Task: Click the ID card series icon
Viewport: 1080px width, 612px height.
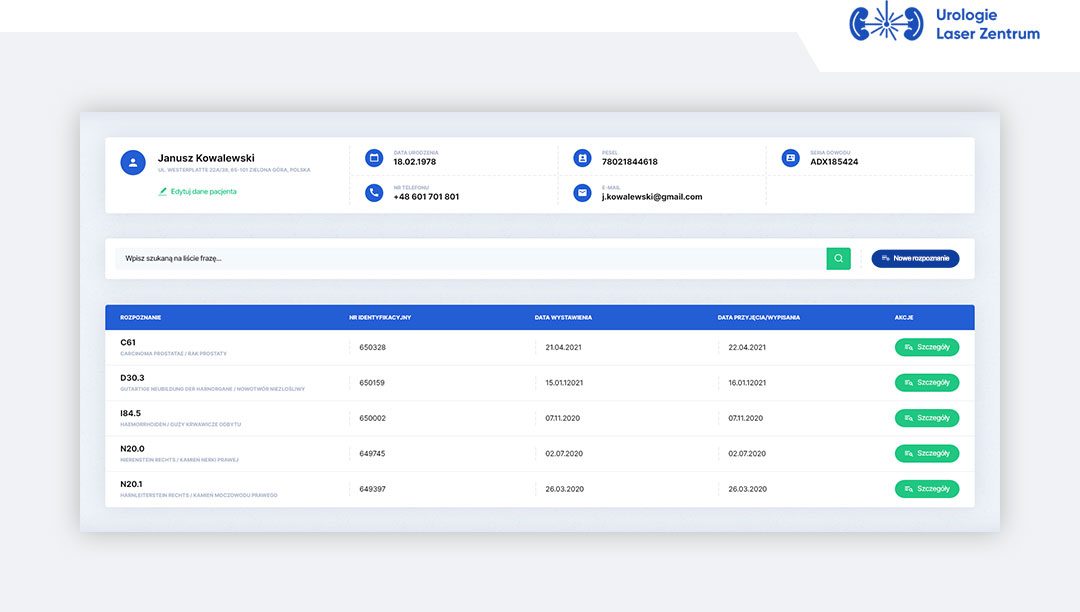Action: tap(791, 158)
